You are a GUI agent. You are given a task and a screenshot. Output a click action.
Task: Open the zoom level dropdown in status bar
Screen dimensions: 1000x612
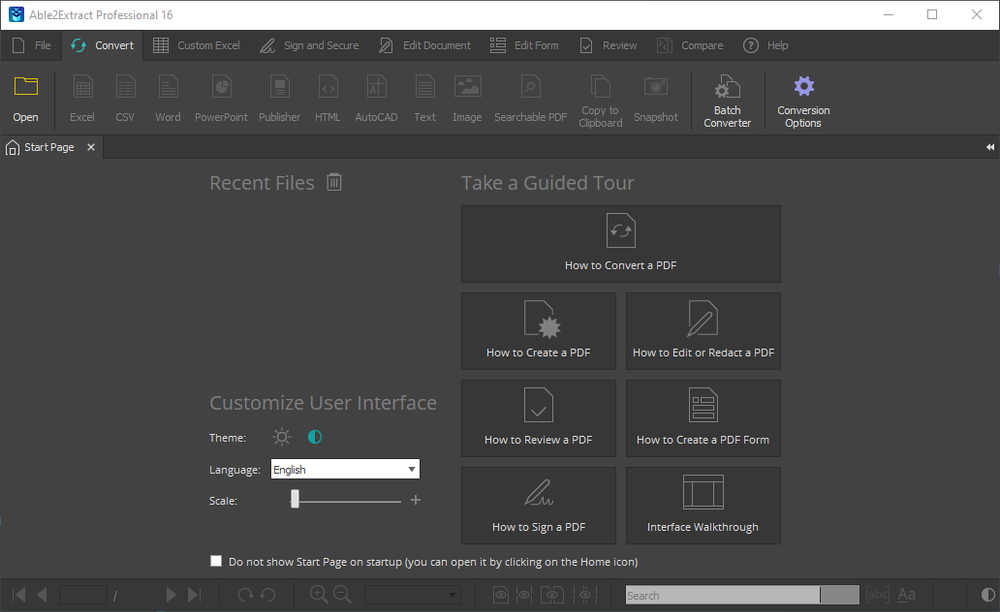(412, 595)
